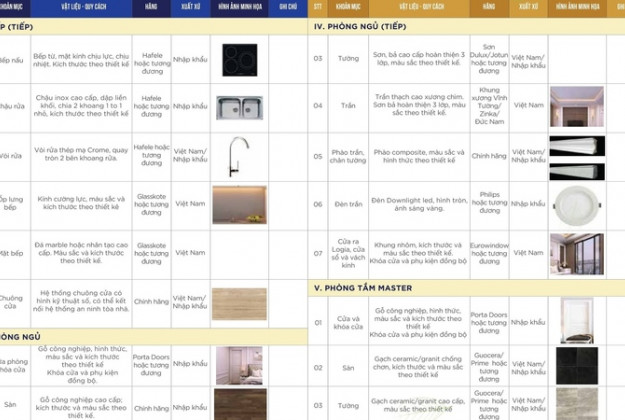Click the 'Đèn trần' item cell

pos(348,204)
